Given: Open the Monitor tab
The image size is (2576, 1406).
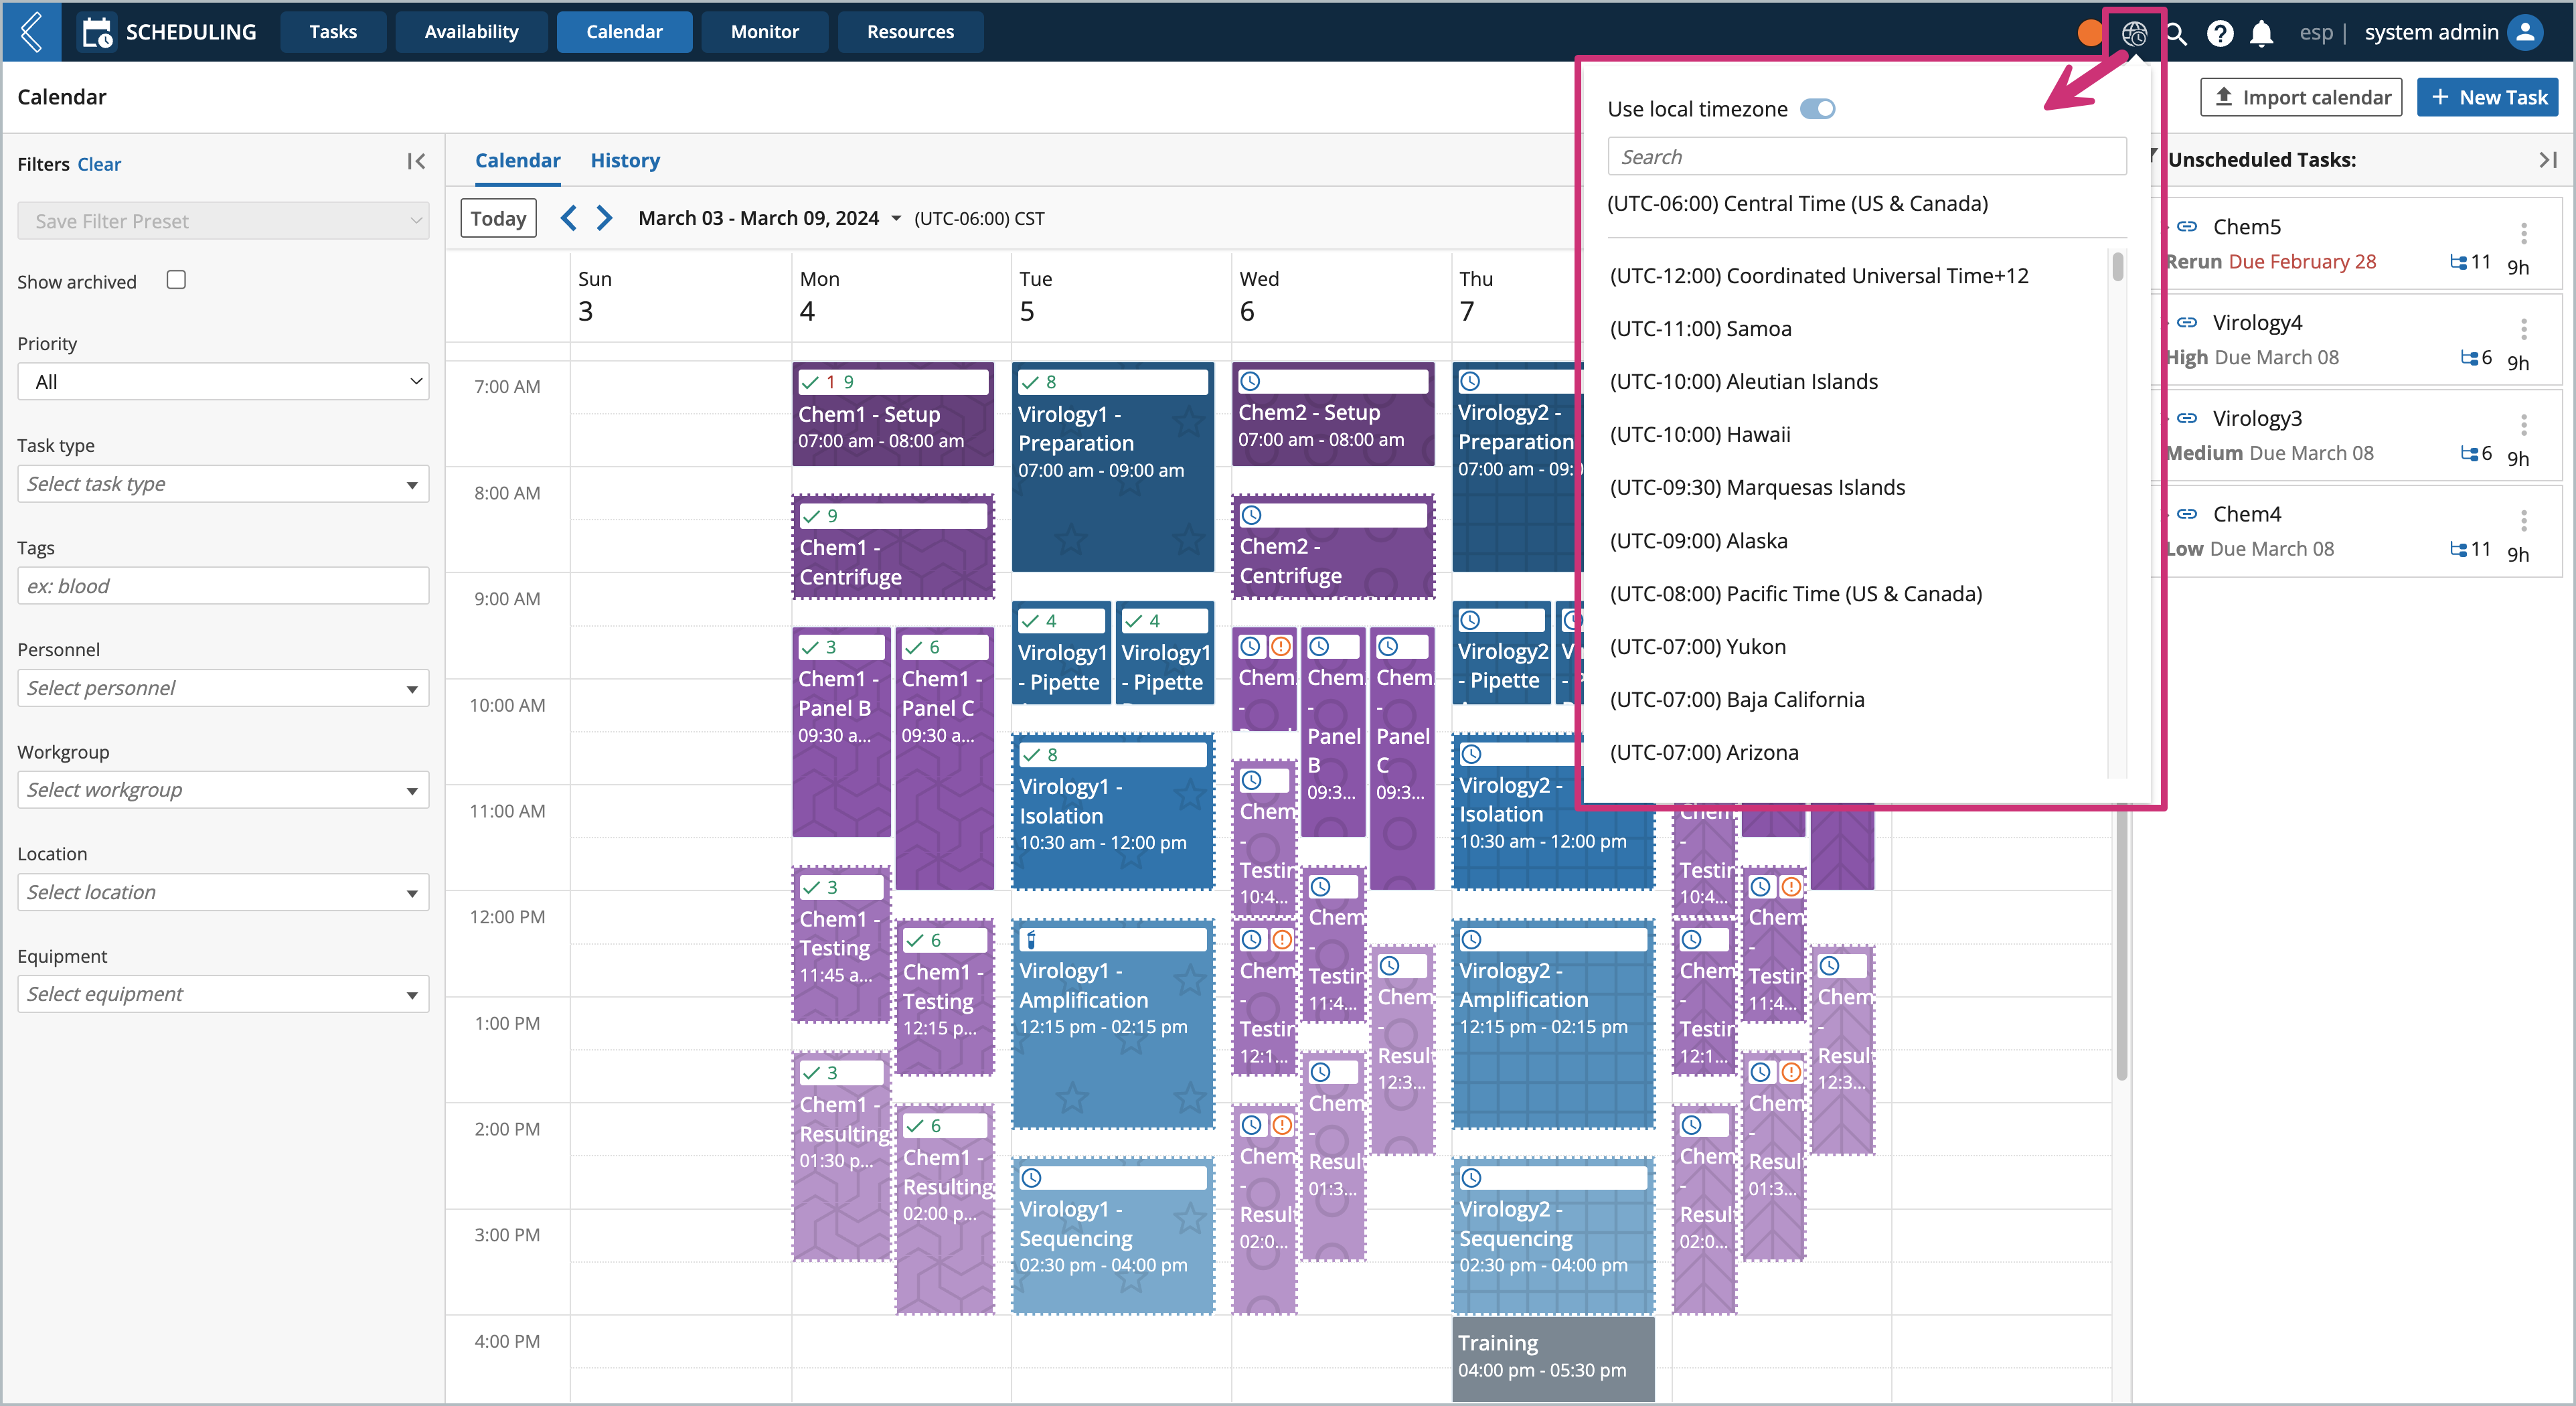Looking at the screenshot, I should pyautogui.click(x=765, y=32).
